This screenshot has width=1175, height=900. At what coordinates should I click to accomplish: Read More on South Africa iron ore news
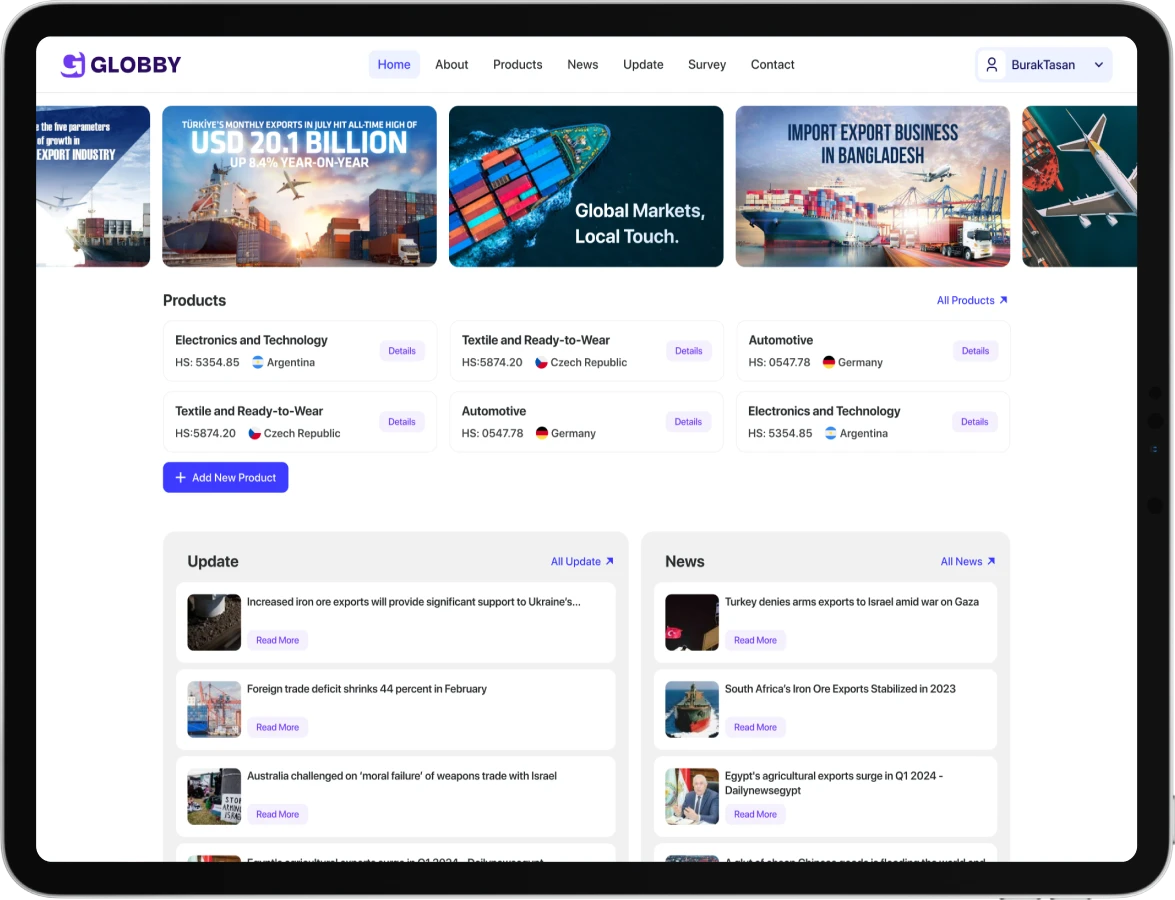click(x=755, y=727)
